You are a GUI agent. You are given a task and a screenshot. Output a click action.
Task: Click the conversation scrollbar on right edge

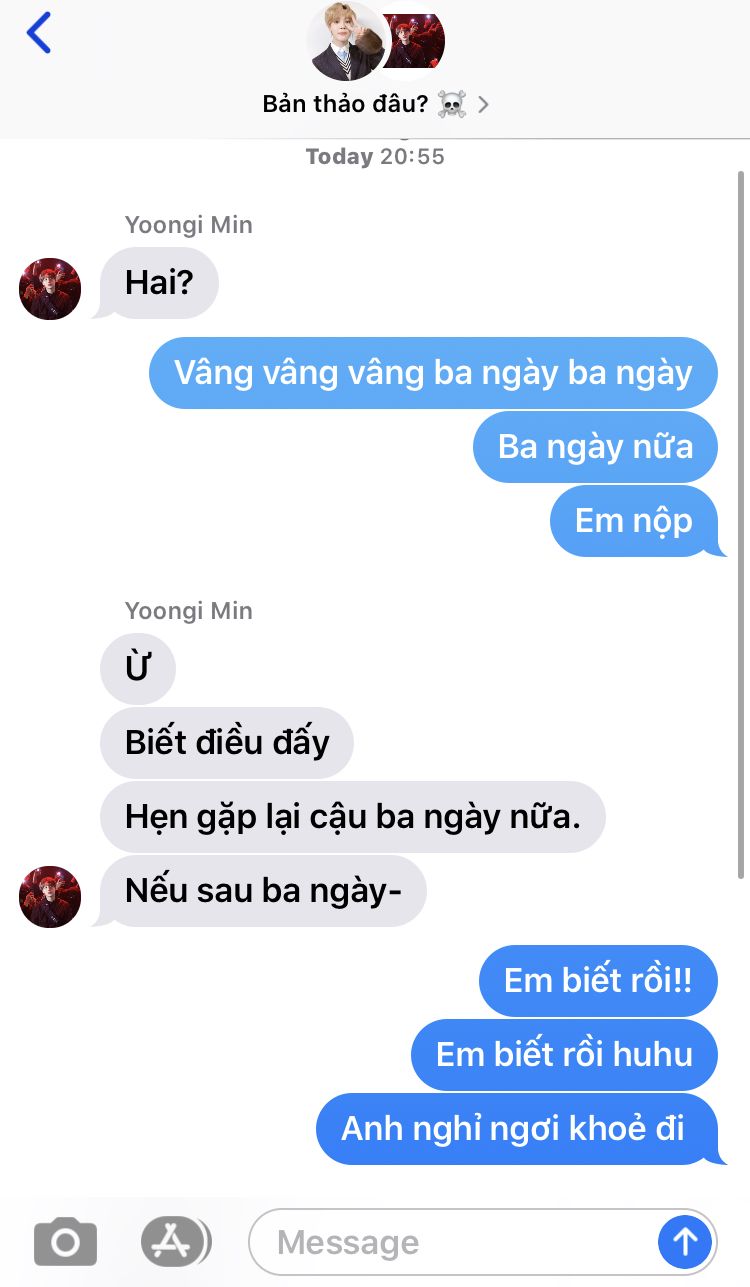[740, 525]
